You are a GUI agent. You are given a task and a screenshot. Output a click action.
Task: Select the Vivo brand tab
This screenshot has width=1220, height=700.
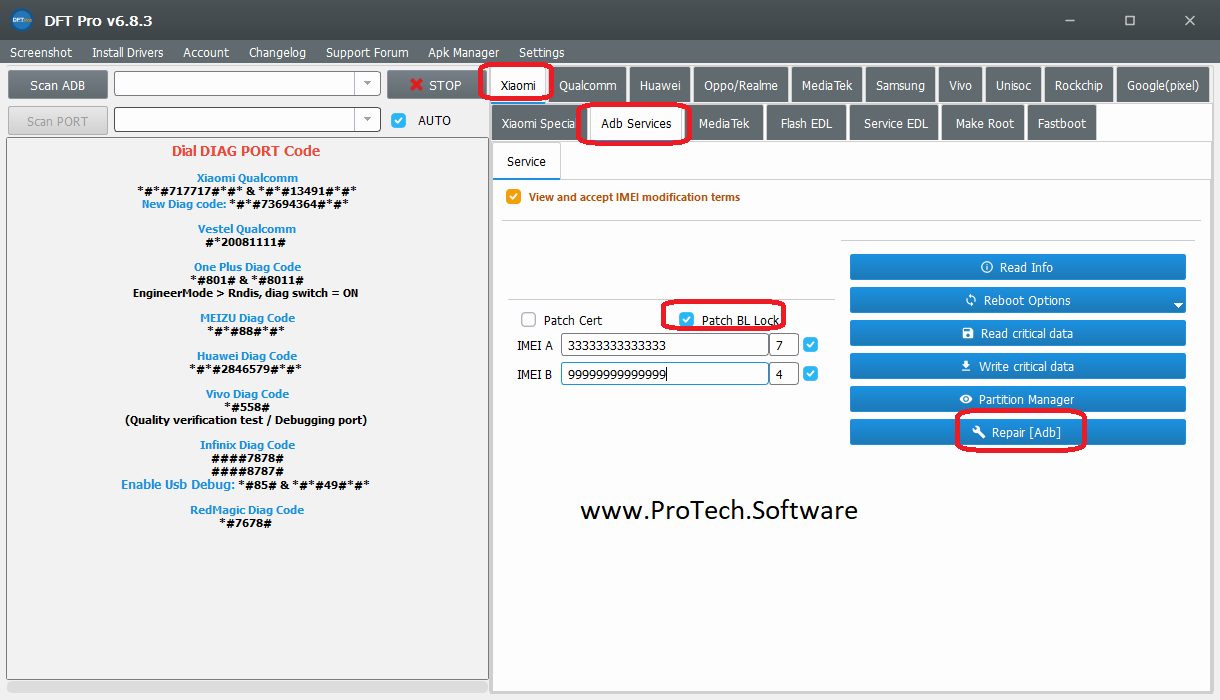click(961, 85)
